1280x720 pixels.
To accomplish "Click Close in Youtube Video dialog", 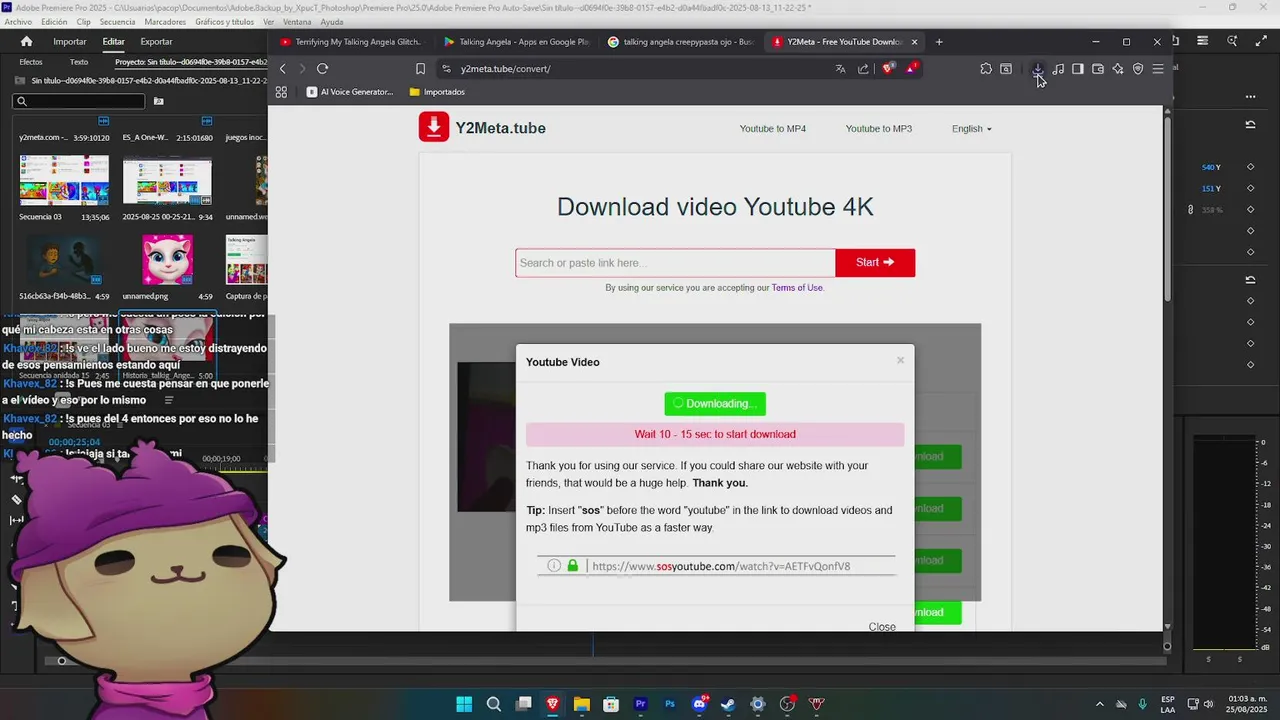I will coord(882,626).
